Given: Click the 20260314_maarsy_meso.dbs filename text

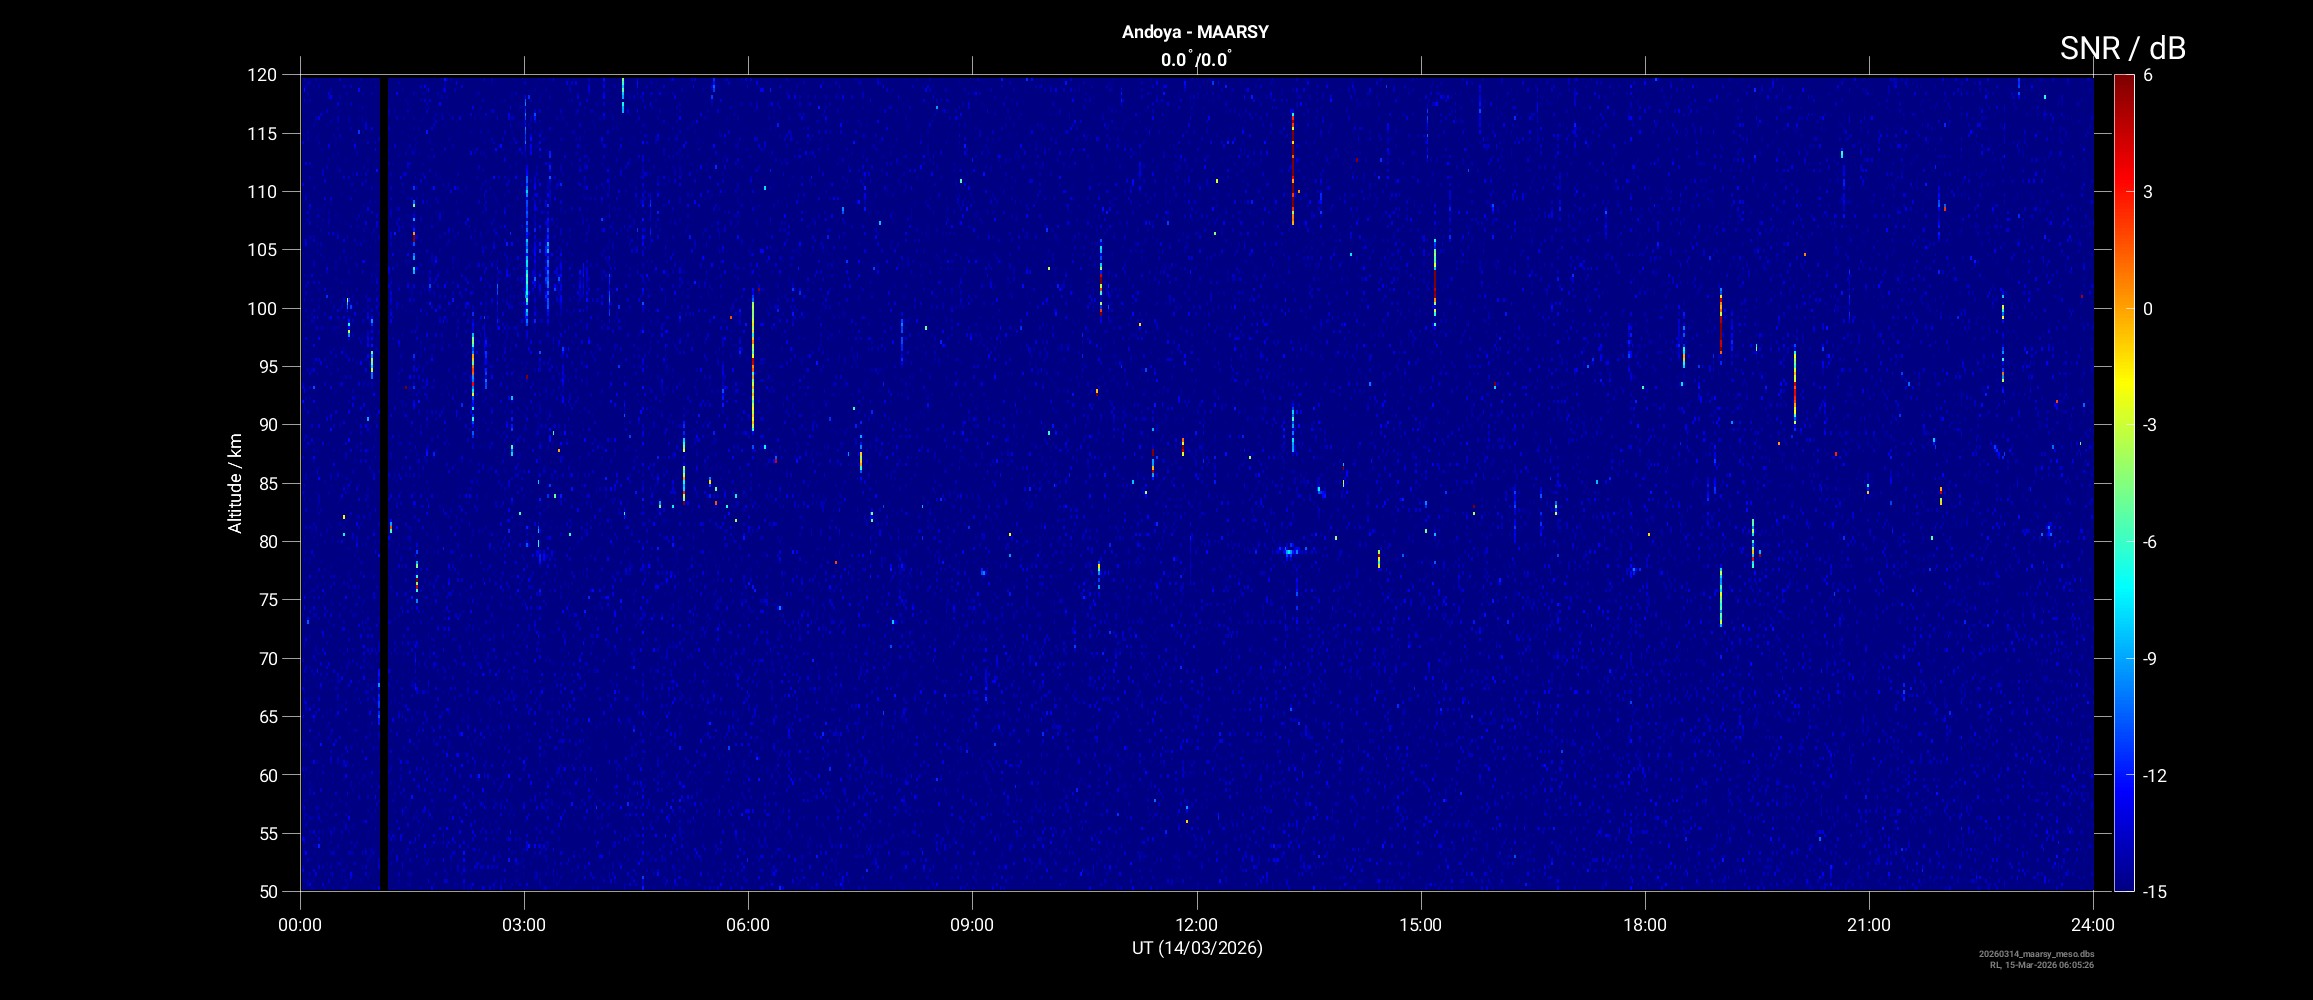Looking at the screenshot, I should (x=2036, y=954).
